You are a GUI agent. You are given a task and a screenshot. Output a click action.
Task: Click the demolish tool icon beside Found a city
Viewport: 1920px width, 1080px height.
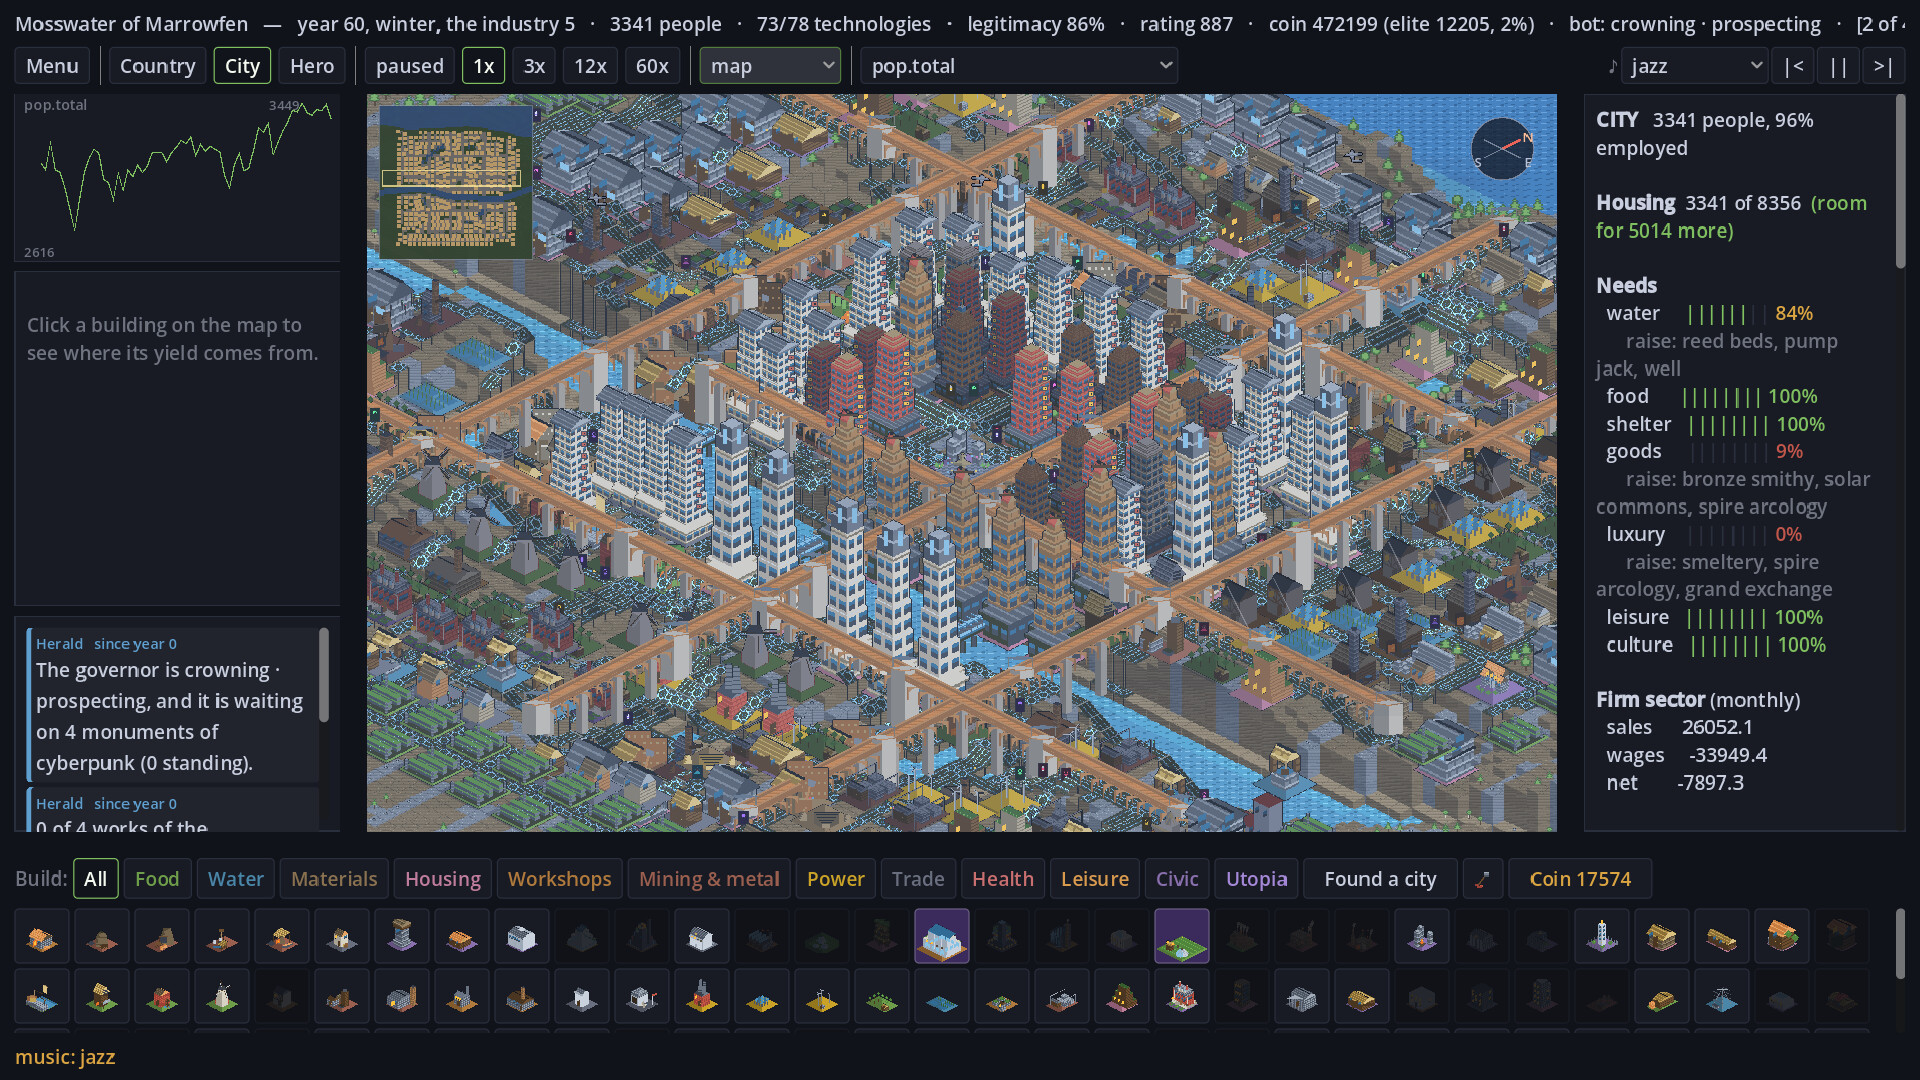pyautogui.click(x=1482, y=879)
